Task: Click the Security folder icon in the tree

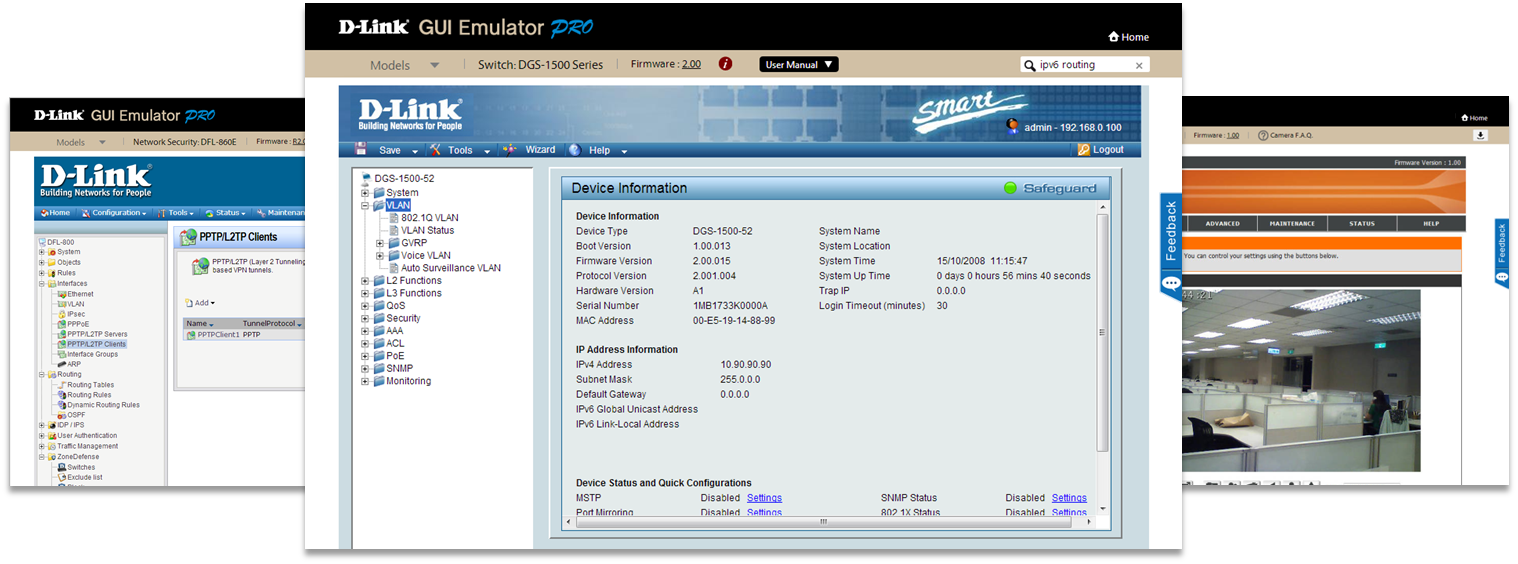Action: pos(379,318)
